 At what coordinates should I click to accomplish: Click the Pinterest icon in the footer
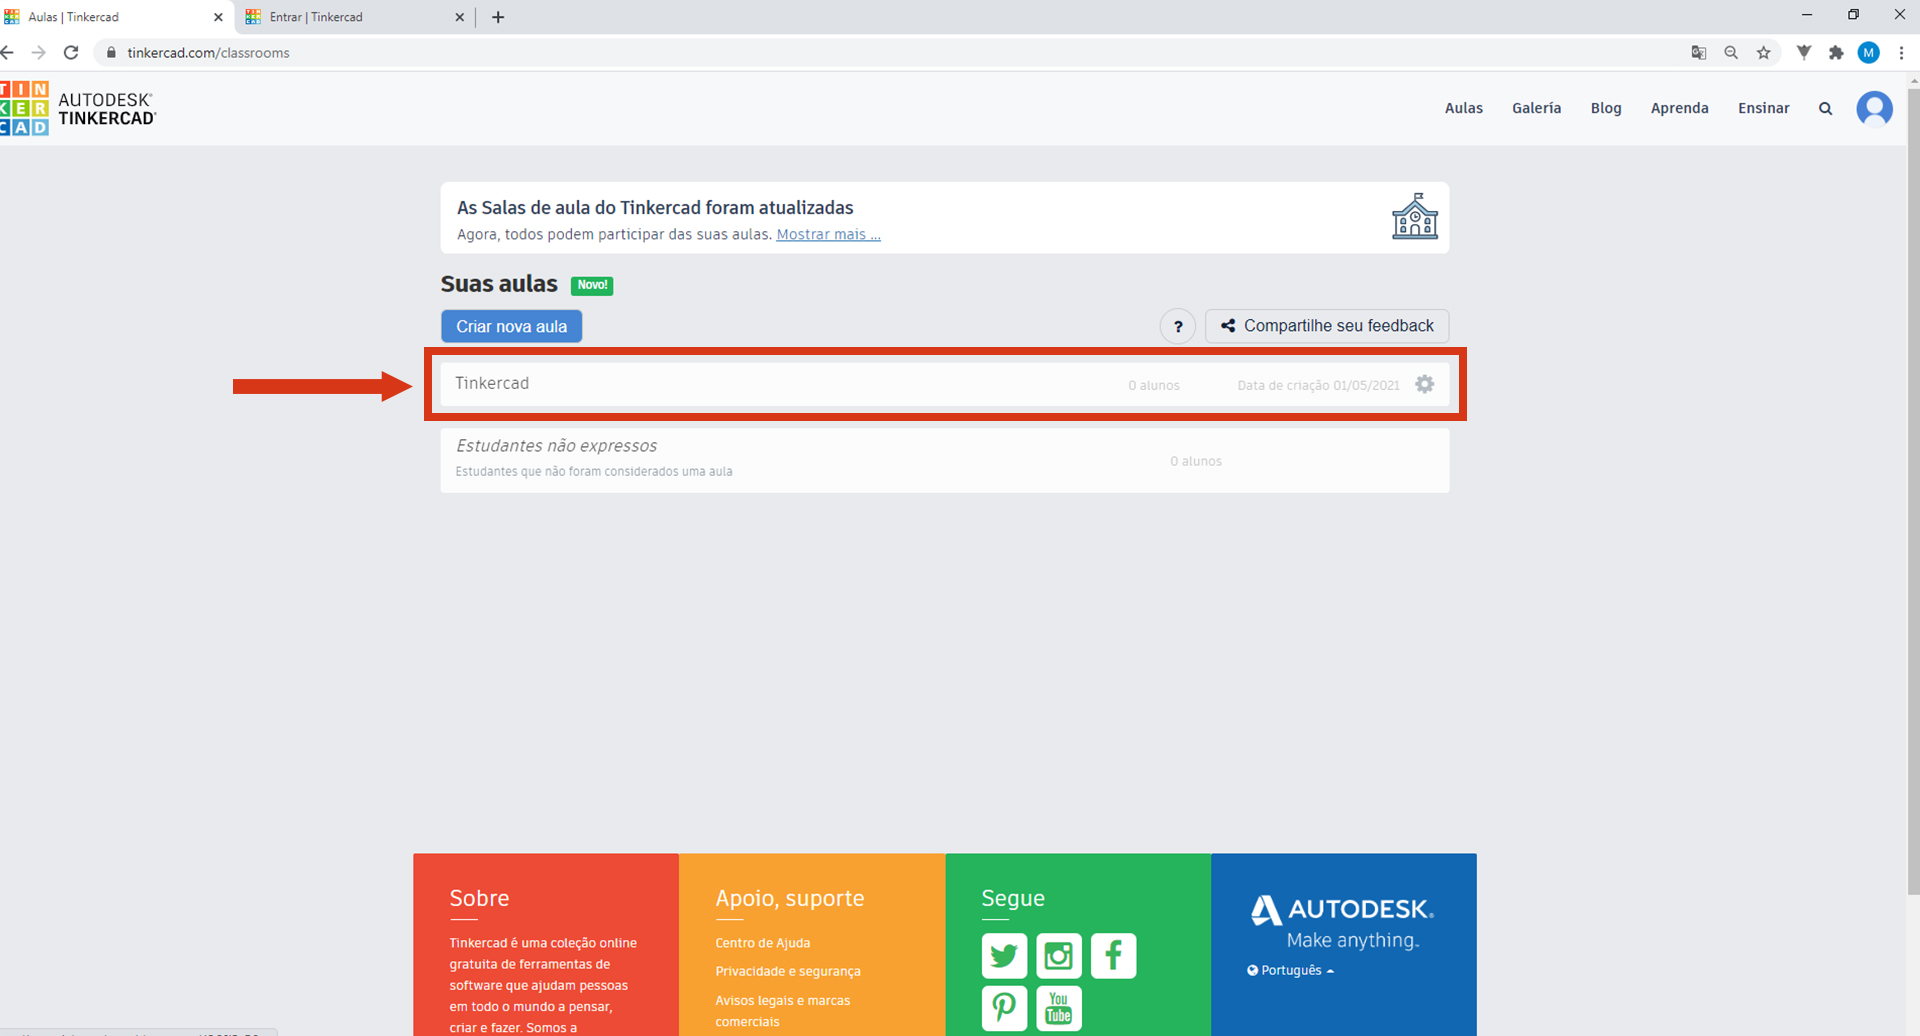click(1004, 1008)
